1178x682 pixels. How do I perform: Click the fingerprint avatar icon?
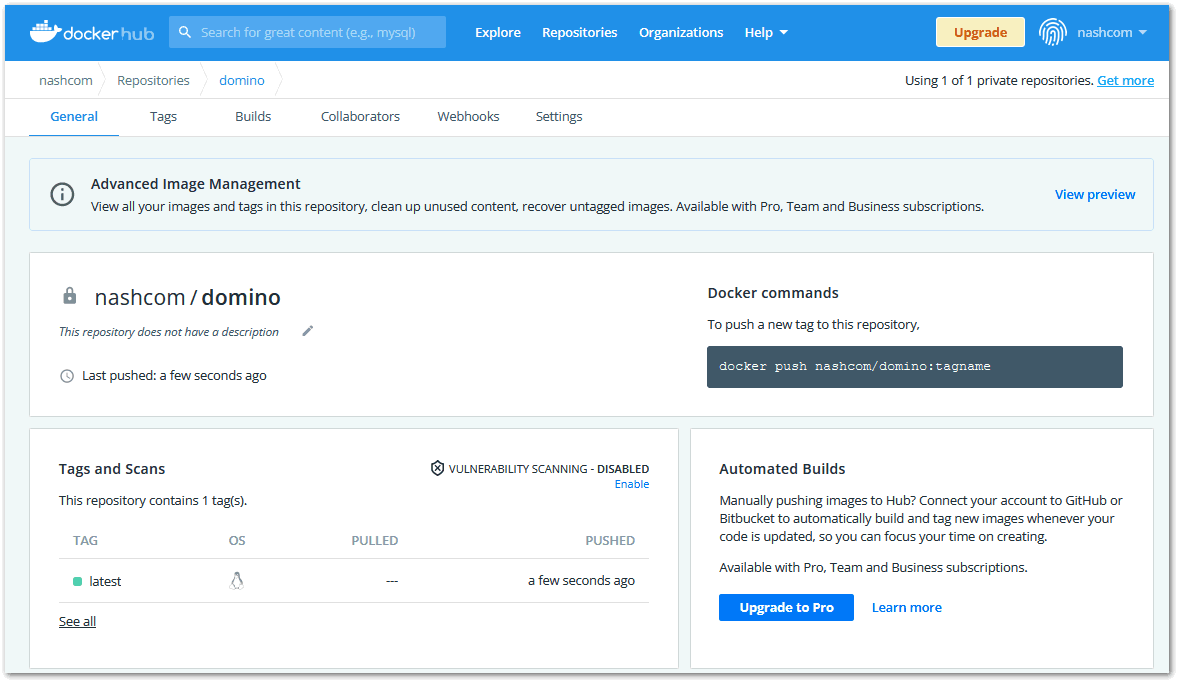coord(1053,32)
